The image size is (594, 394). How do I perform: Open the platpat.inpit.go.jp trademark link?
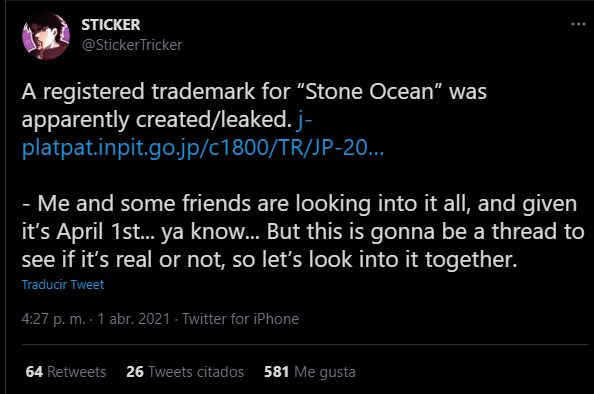point(203,147)
